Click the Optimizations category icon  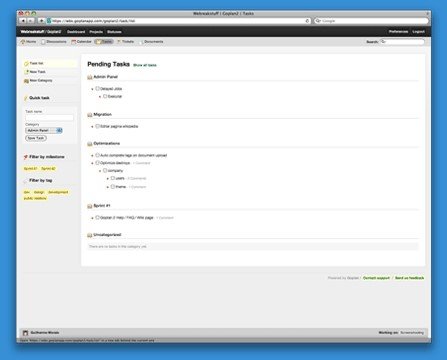[x=90, y=144]
